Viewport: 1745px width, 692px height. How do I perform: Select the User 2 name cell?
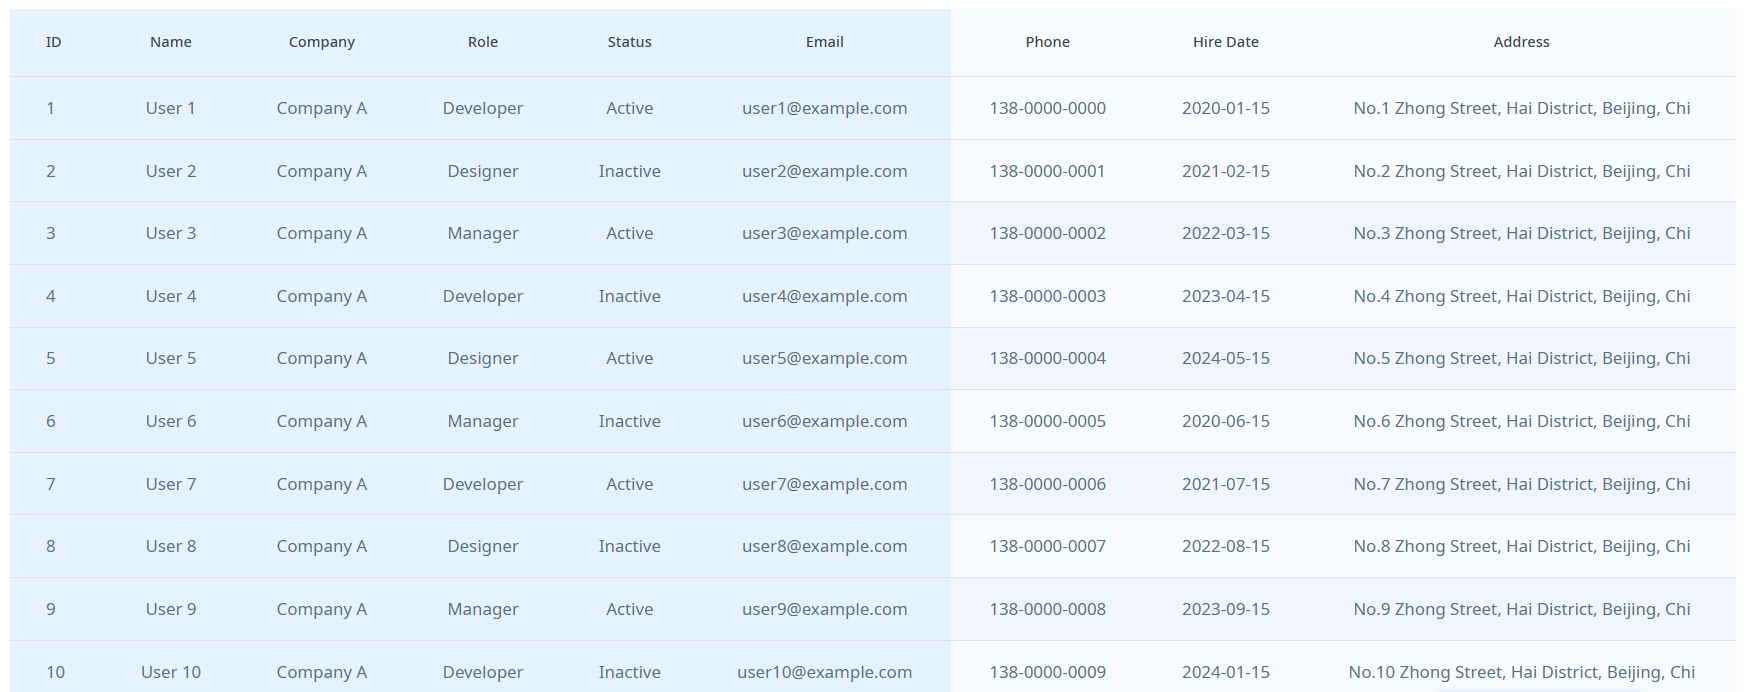[x=171, y=171]
